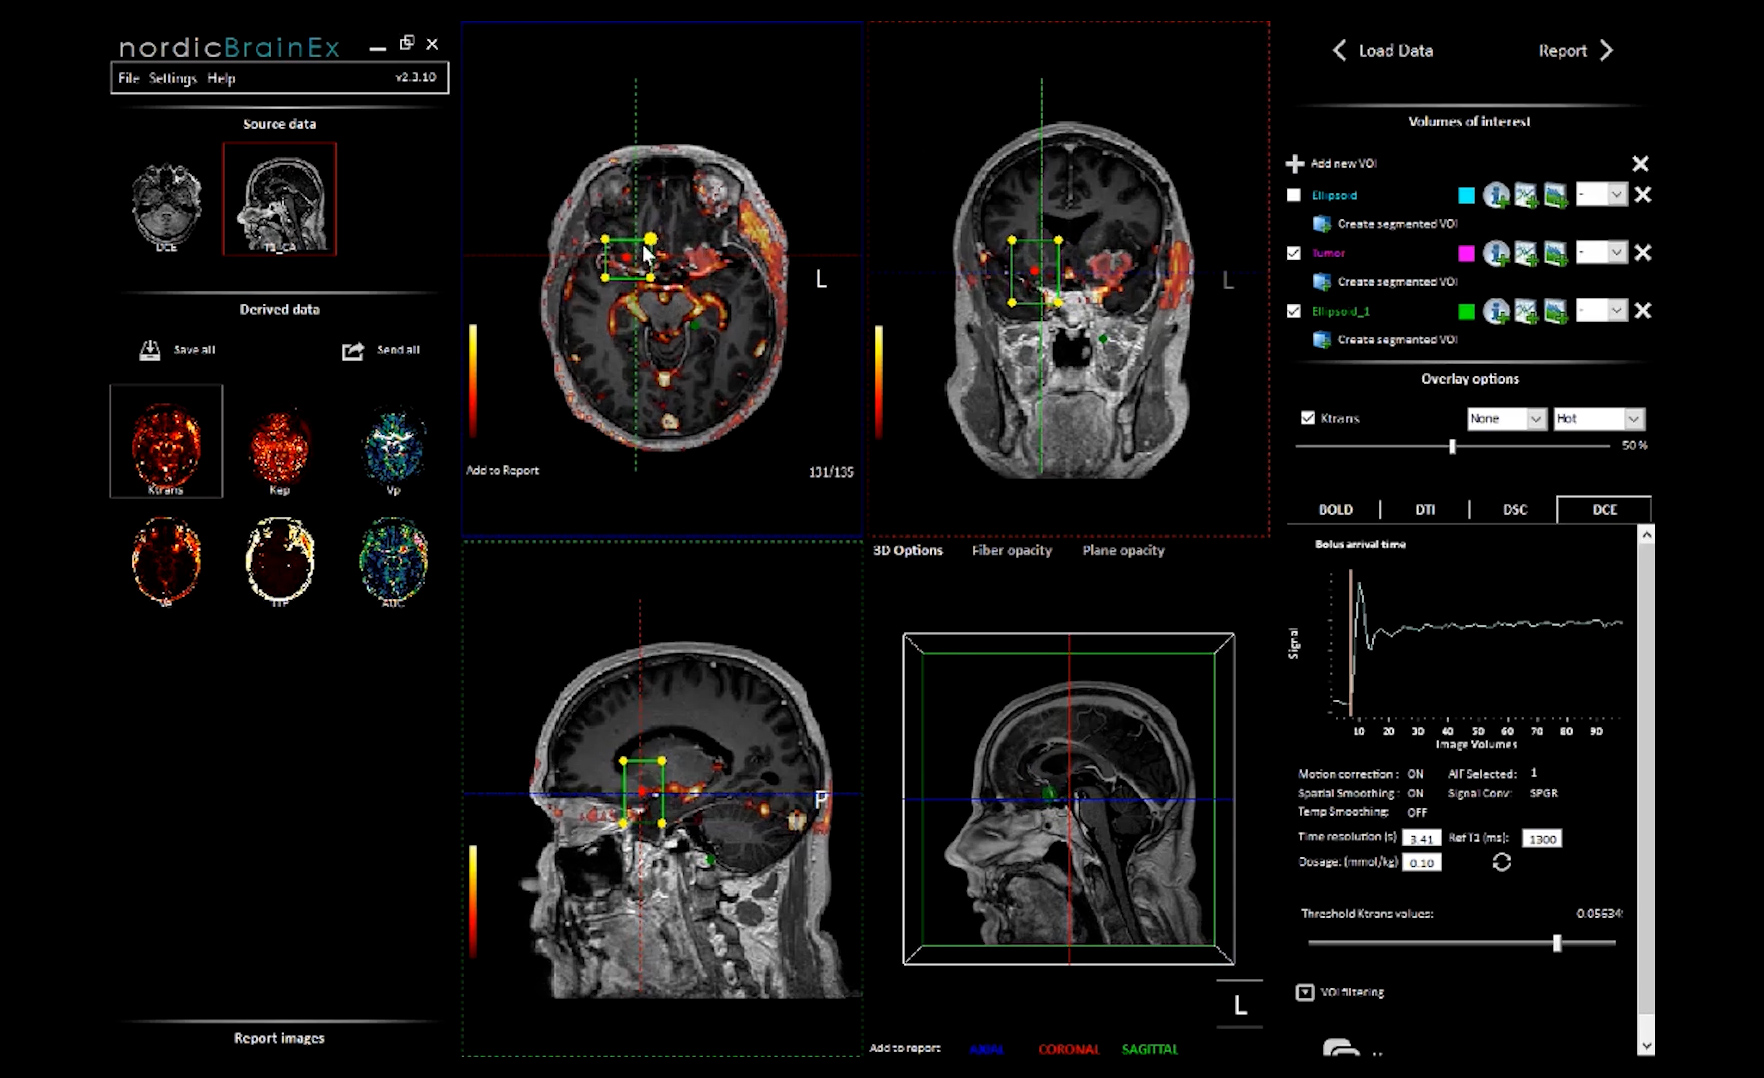Expand the VOI filtering section
Image resolution: width=1764 pixels, height=1078 pixels.
click(x=1305, y=992)
